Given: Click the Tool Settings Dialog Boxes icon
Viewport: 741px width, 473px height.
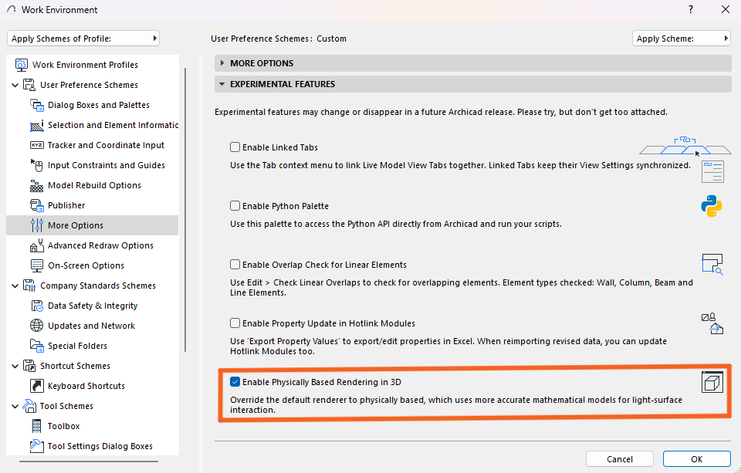Looking at the screenshot, I should (x=37, y=446).
